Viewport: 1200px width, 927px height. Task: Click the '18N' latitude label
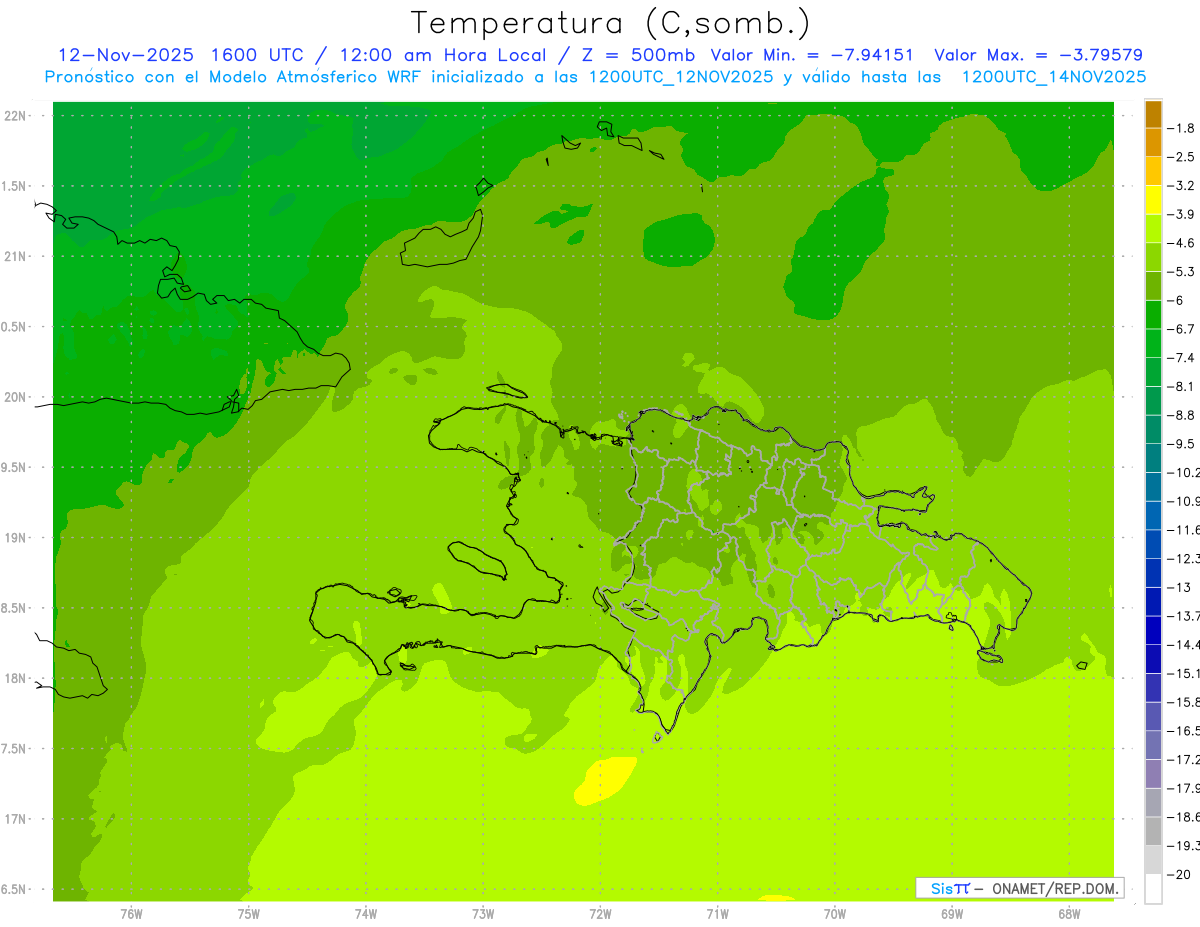point(15,678)
